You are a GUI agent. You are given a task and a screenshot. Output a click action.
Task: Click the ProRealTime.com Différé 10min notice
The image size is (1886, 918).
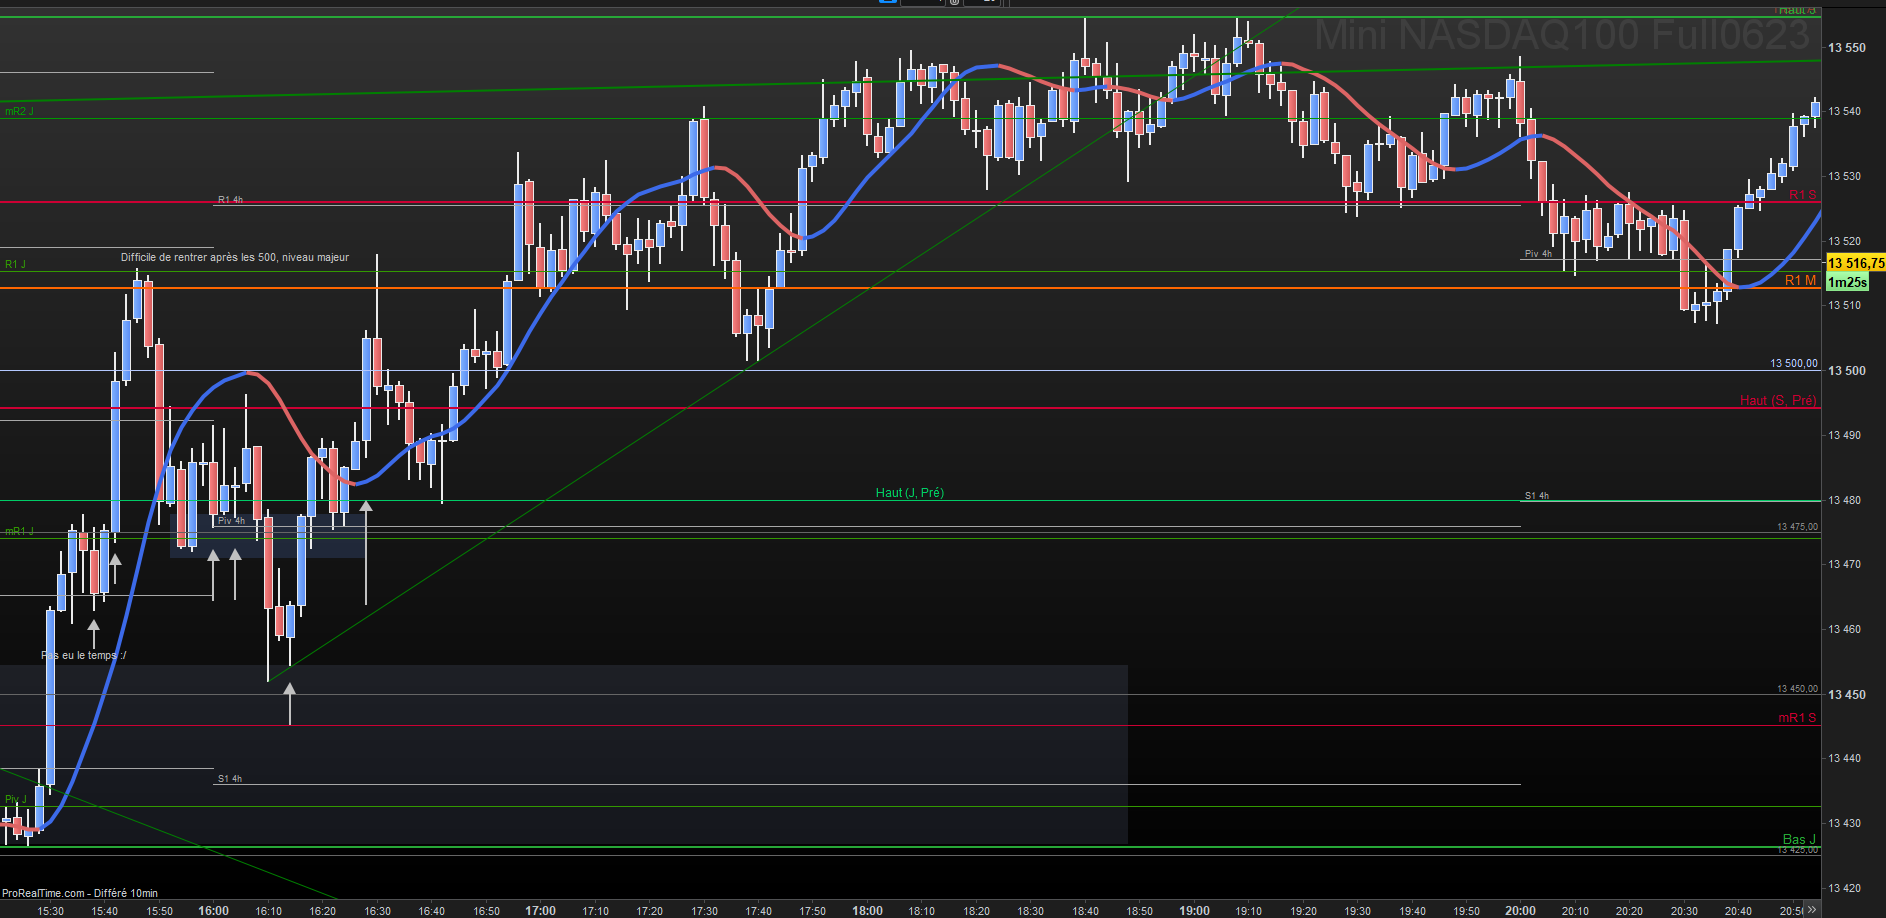[80, 893]
